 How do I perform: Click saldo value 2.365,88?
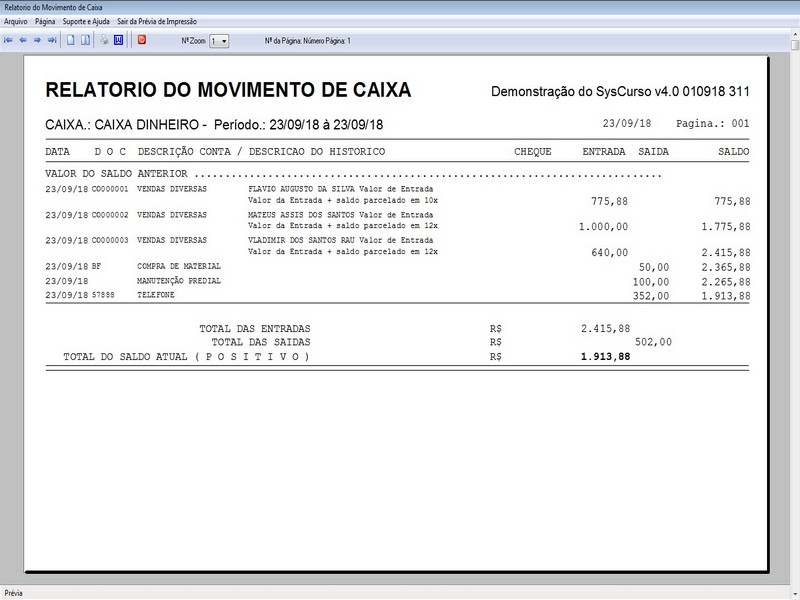tap(726, 267)
